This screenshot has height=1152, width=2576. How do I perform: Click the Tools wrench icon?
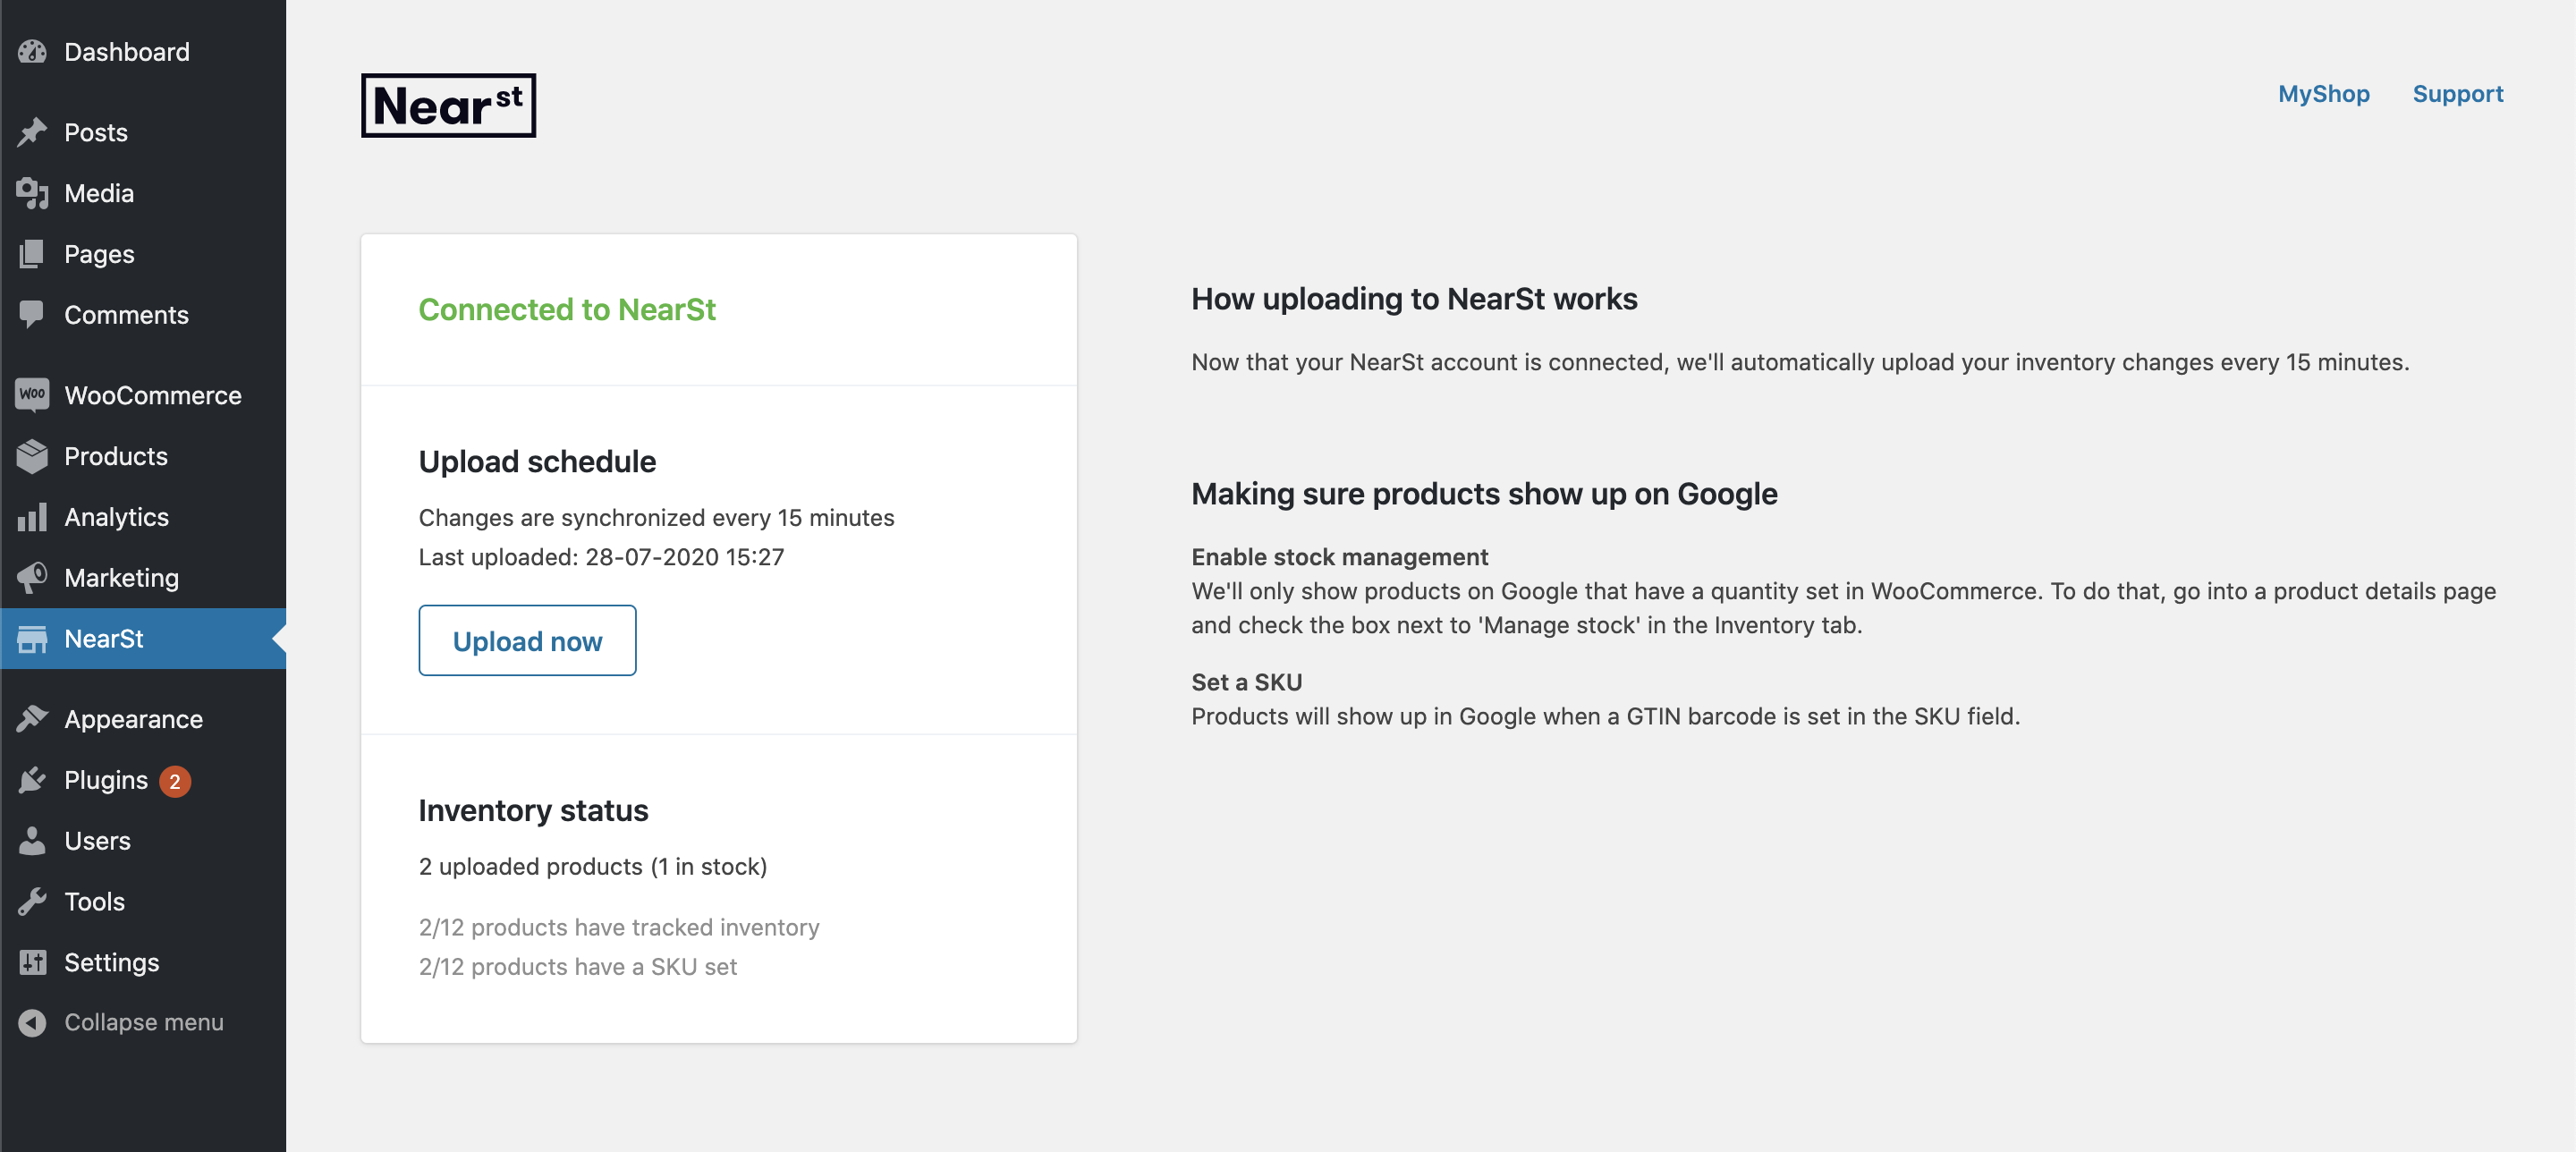pyautogui.click(x=32, y=901)
